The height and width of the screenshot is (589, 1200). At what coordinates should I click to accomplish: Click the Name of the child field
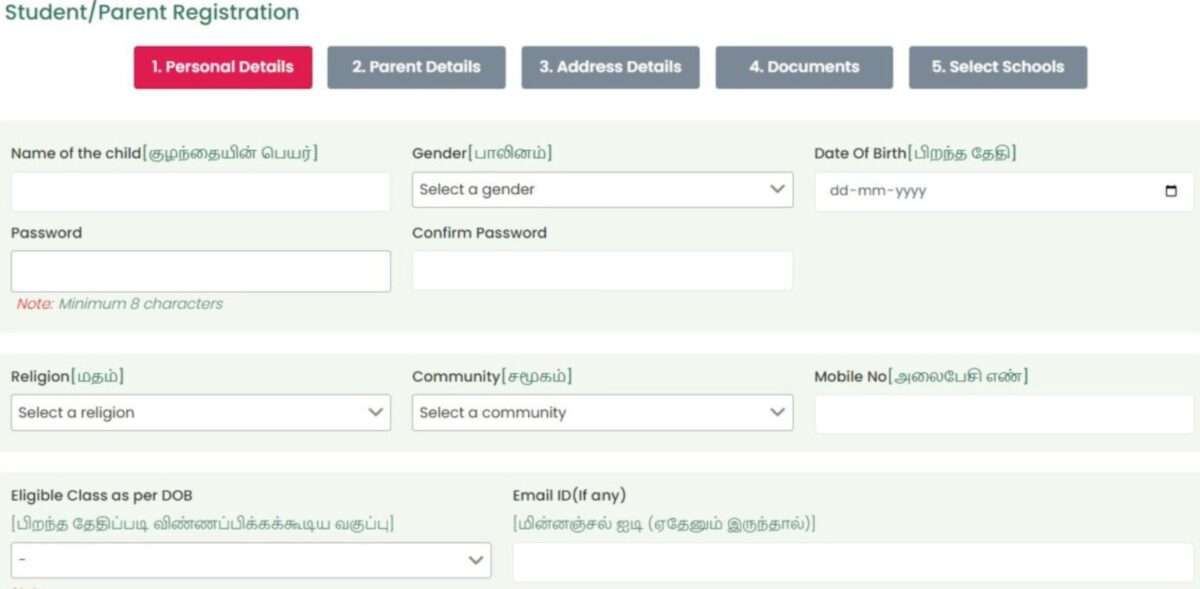(x=200, y=192)
